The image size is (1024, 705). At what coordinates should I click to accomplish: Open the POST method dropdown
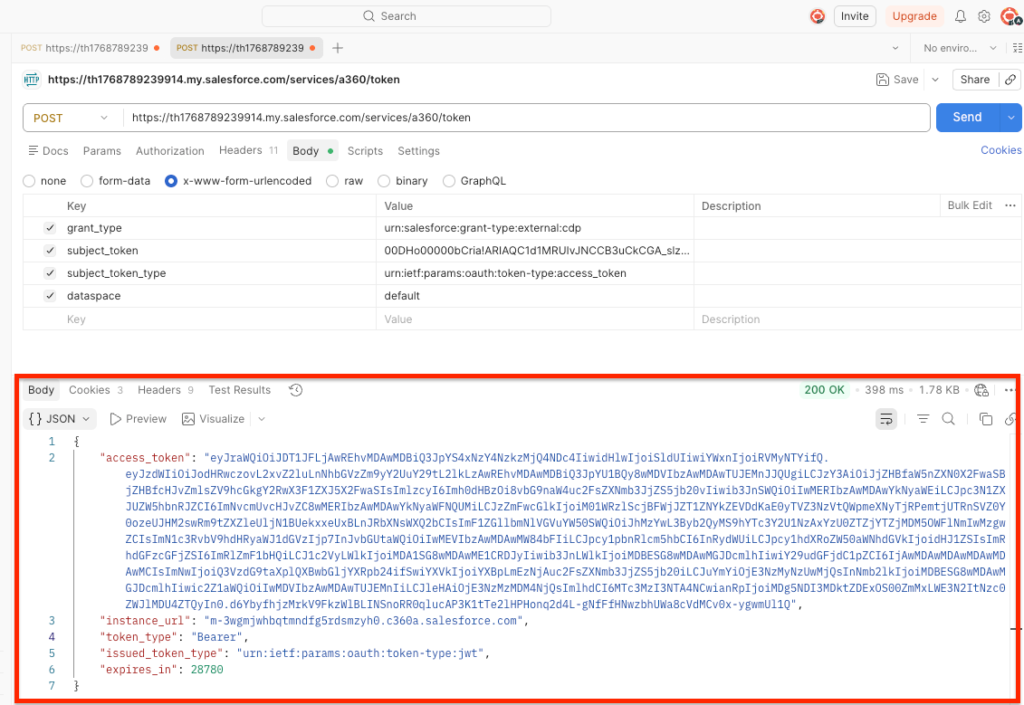pos(70,118)
